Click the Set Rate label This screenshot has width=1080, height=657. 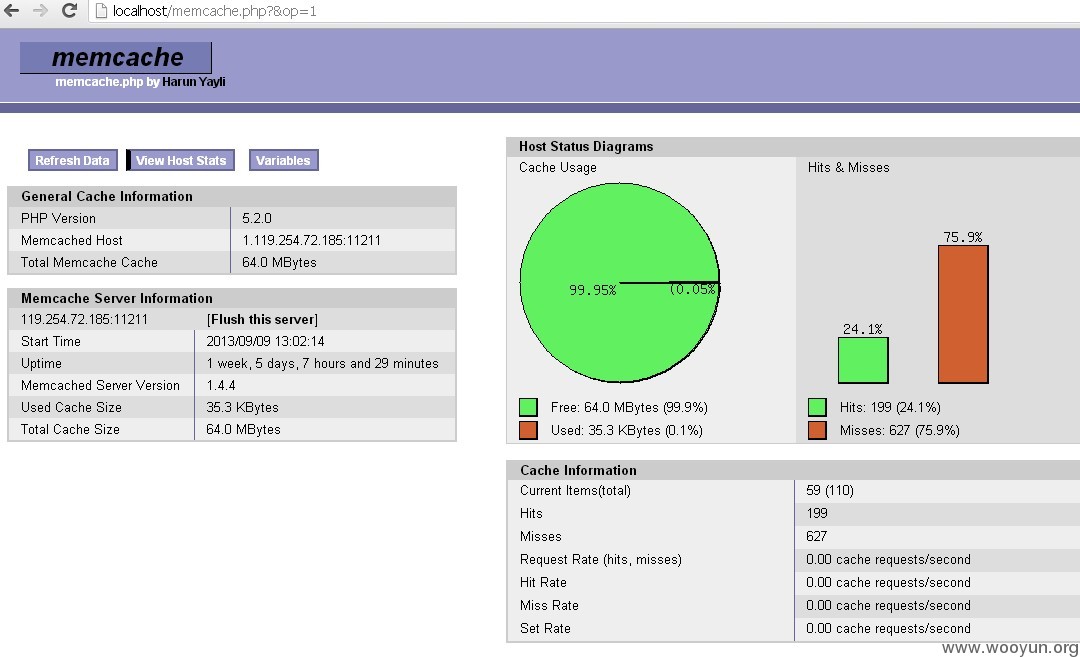(x=546, y=628)
